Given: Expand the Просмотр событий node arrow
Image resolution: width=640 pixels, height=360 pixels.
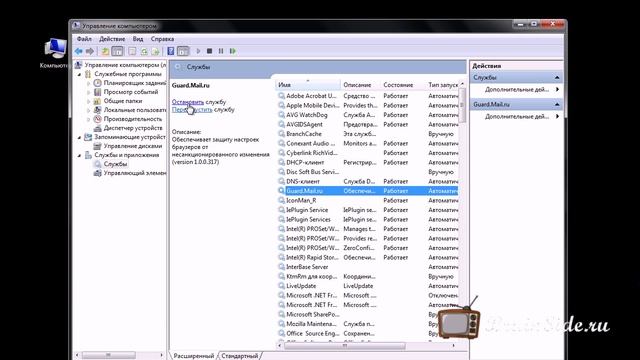Looking at the screenshot, I should click(89, 92).
